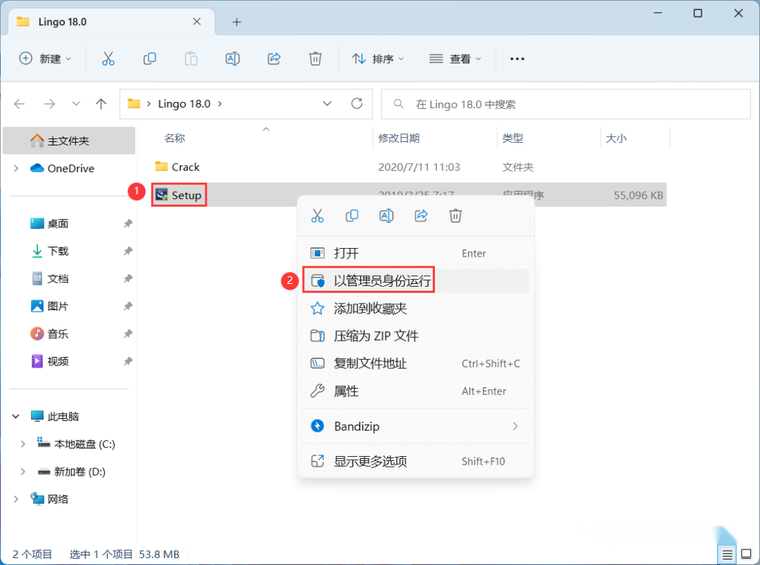Go forward with the right arrow
The height and width of the screenshot is (565, 760).
49,103
